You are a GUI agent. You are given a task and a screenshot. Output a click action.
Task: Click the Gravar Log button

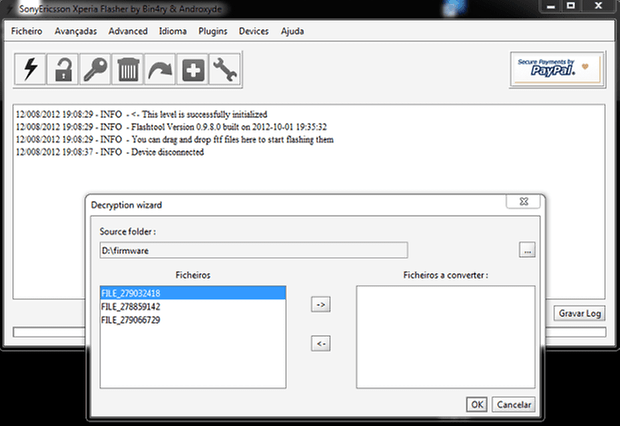pyautogui.click(x=579, y=313)
